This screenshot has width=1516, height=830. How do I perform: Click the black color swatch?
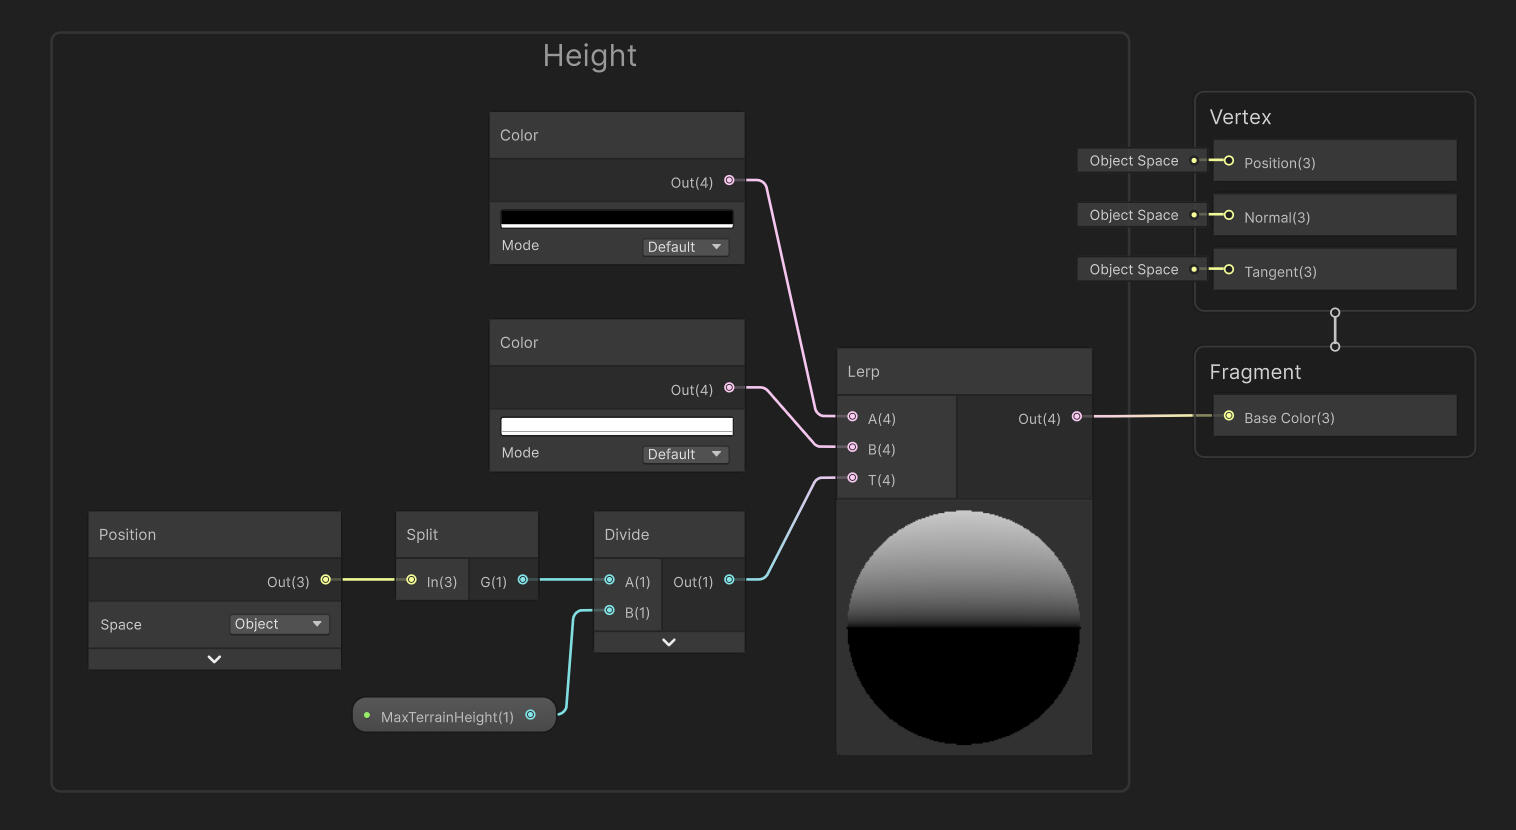click(616, 218)
